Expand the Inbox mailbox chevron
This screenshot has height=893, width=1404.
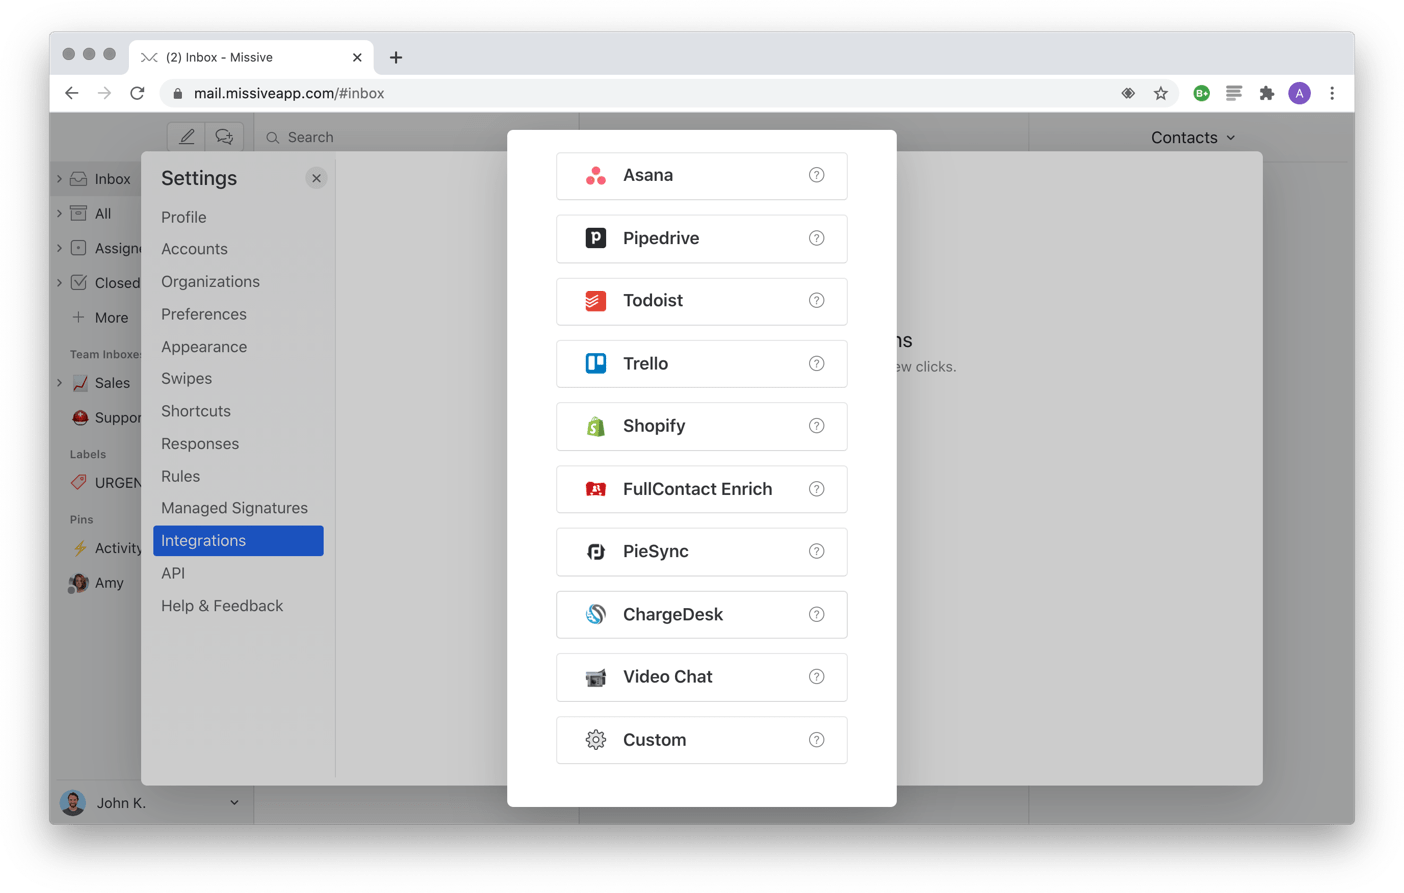(x=59, y=179)
